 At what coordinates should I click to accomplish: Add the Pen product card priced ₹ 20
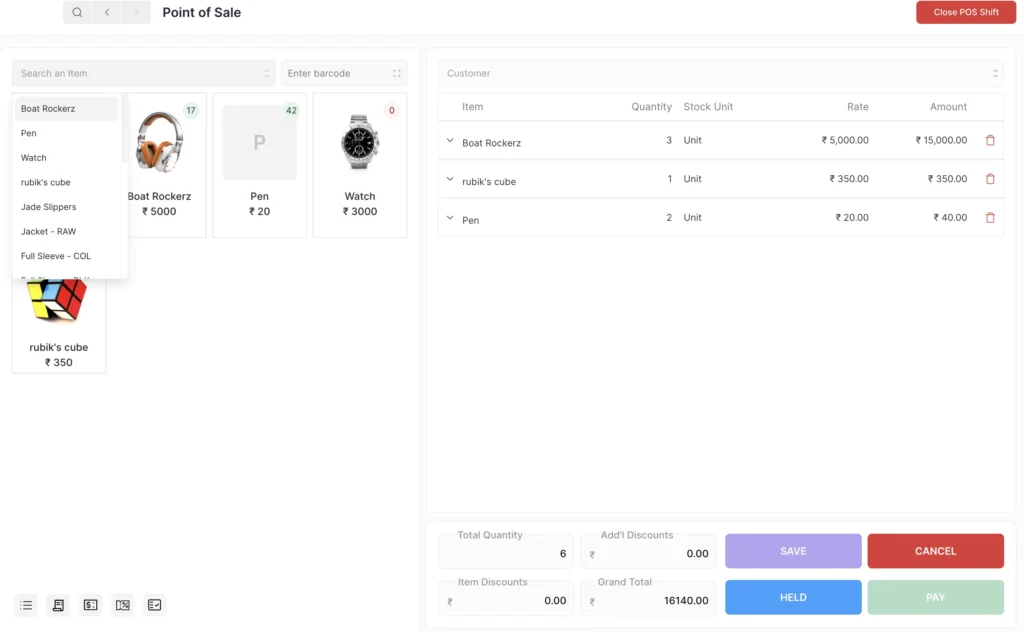click(x=259, y=165)
